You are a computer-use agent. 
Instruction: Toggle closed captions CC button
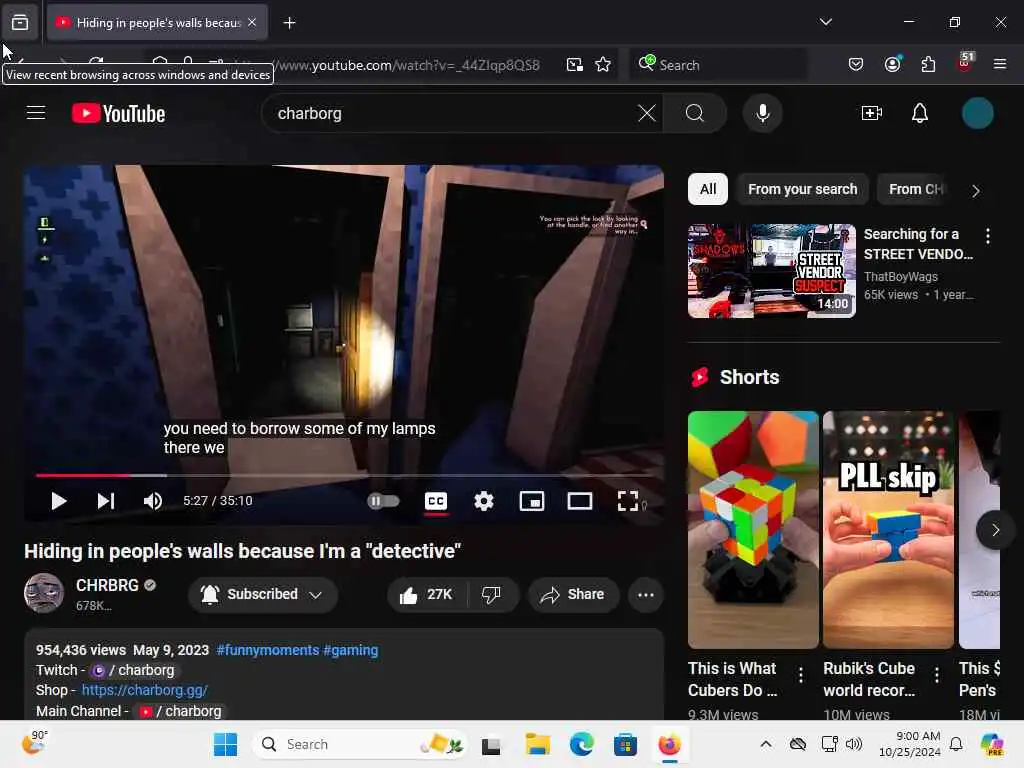point(436,501)
